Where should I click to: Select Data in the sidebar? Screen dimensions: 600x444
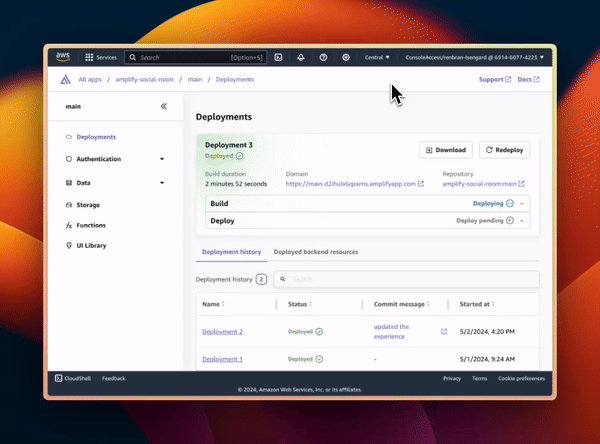pyautogui.click(x=83, y=183)
